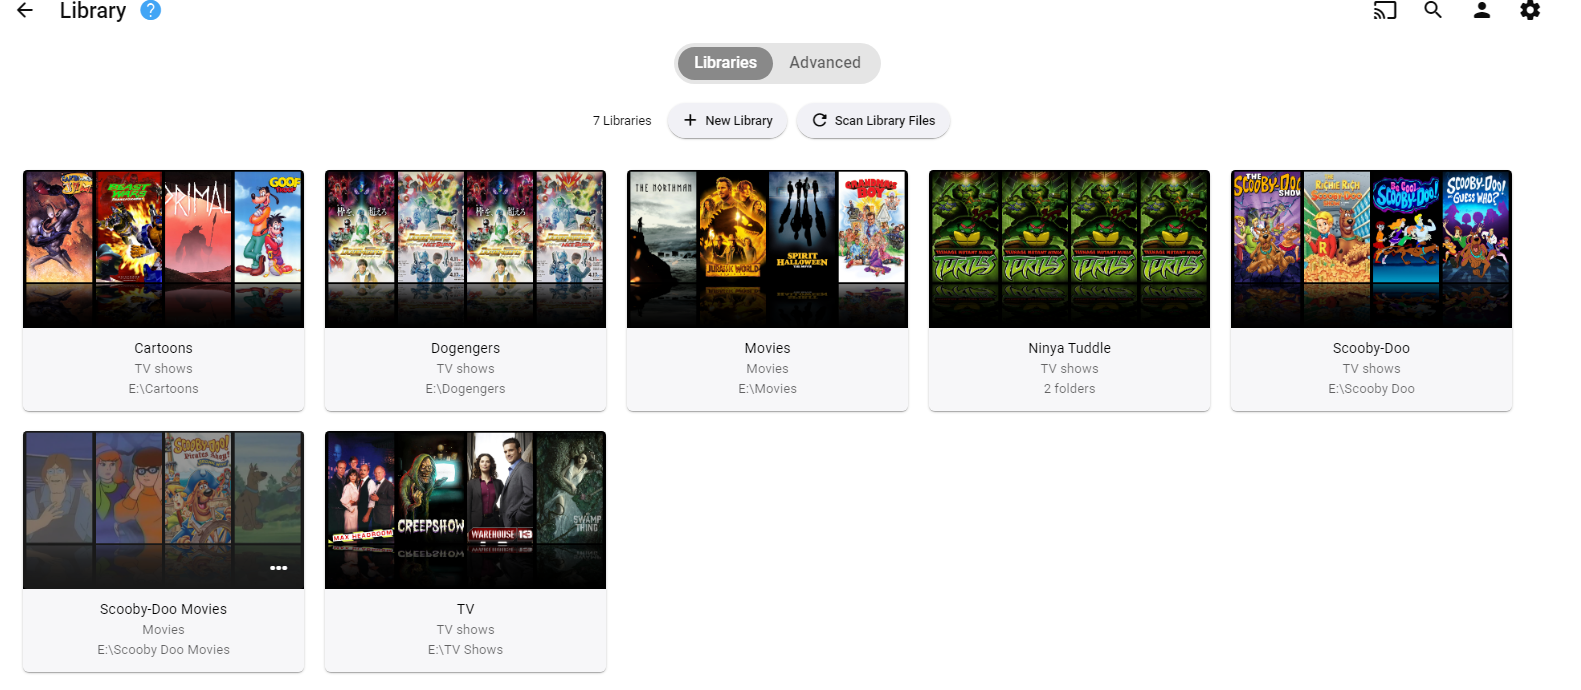This screenshot has width=1581, height=690.
Task: Click the 7 Libraries count text
Action: [x=622, y=121]
